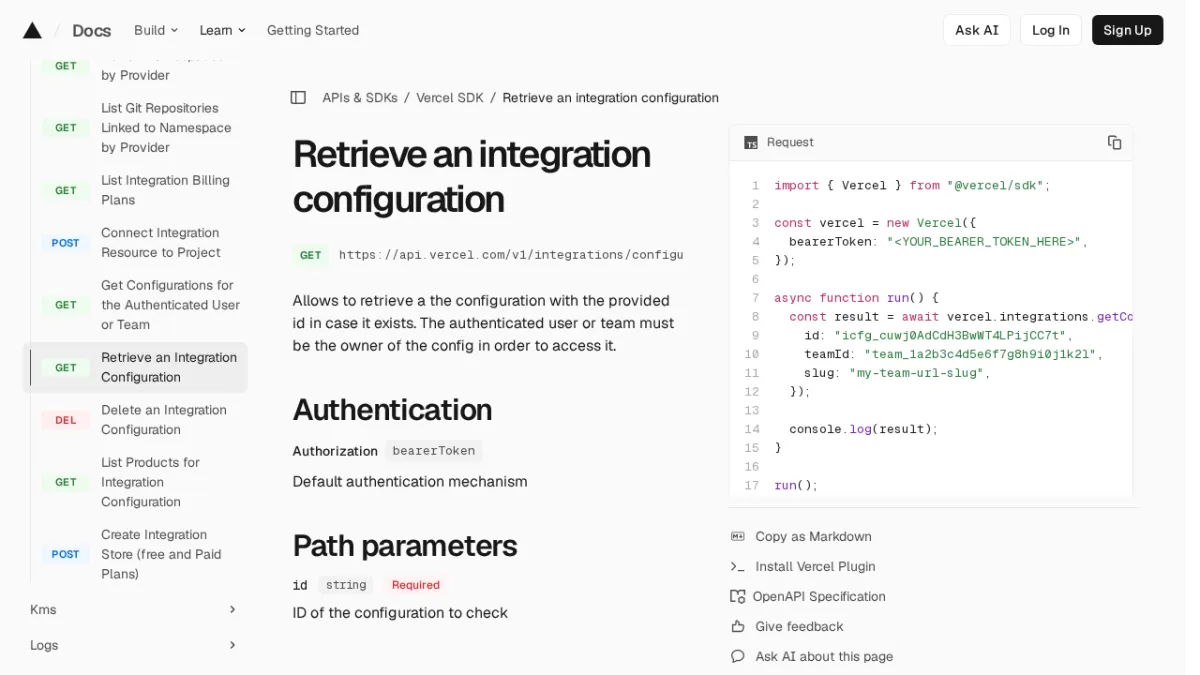
Task: Open APIs & SDKs breadcrumb
Action: coord(360,98)
